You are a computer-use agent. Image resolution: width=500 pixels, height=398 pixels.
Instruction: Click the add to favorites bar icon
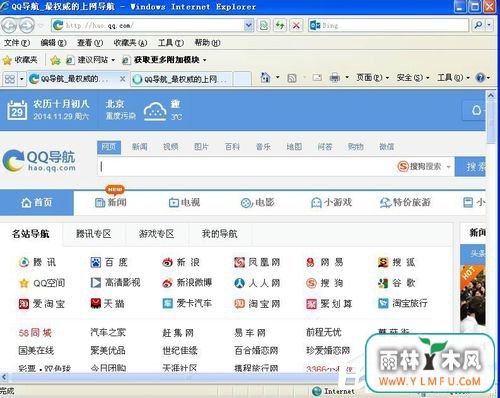click(x=56, y=60)
